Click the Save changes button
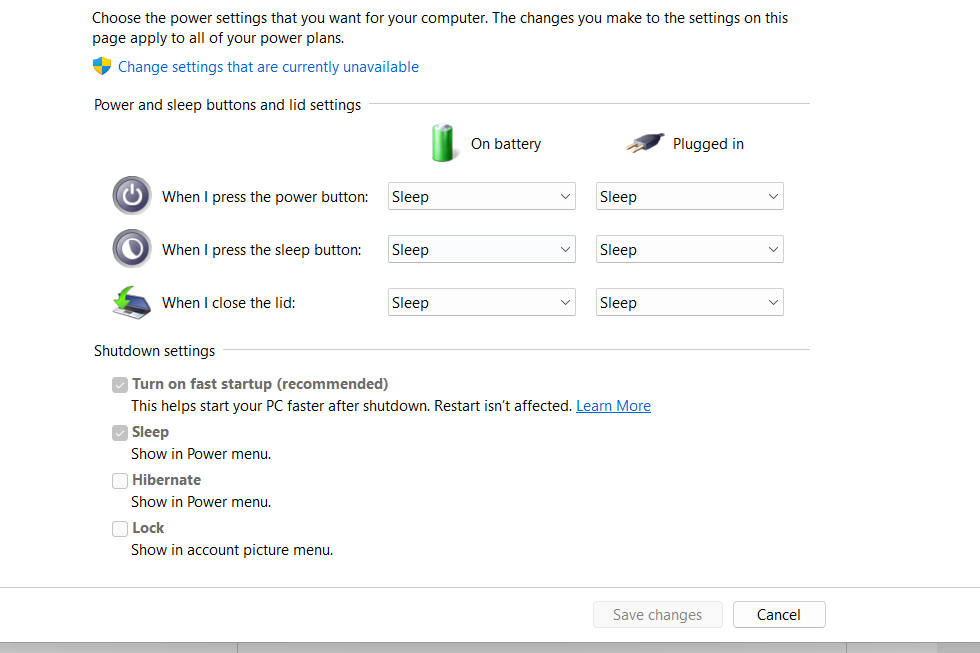 (657, 615)
